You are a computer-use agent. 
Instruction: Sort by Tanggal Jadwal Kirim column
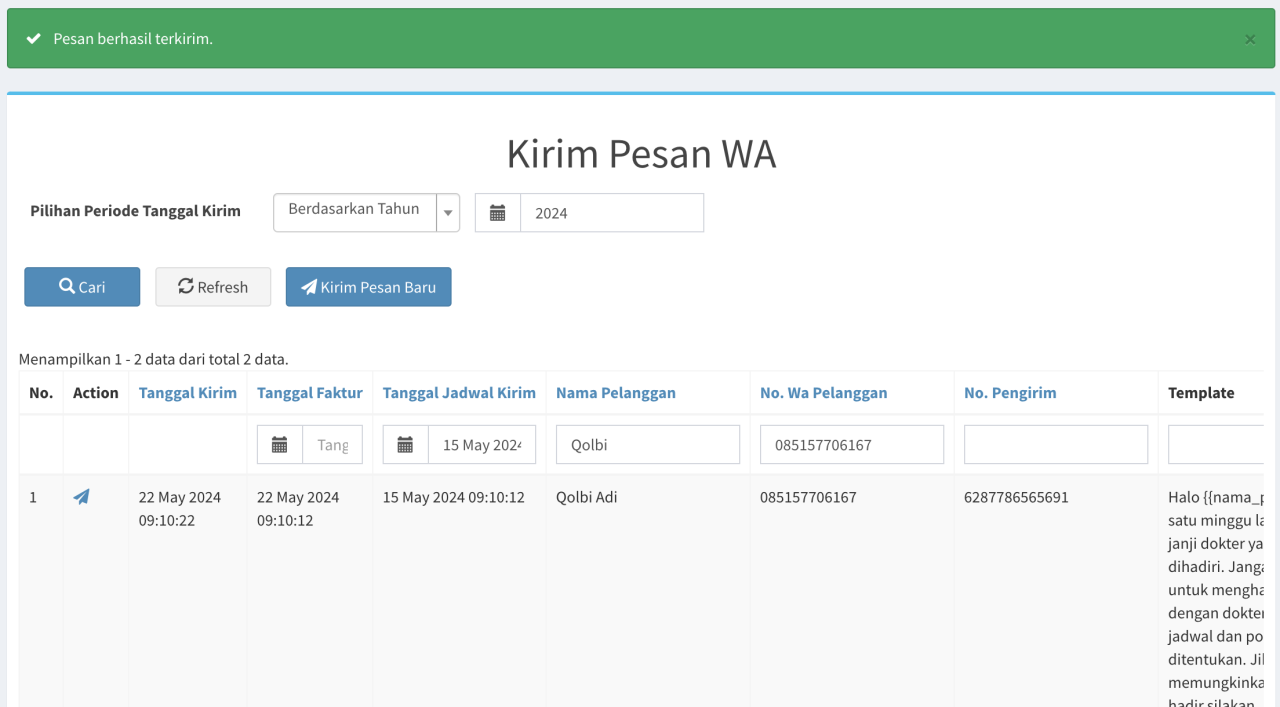tap(459, 393)
